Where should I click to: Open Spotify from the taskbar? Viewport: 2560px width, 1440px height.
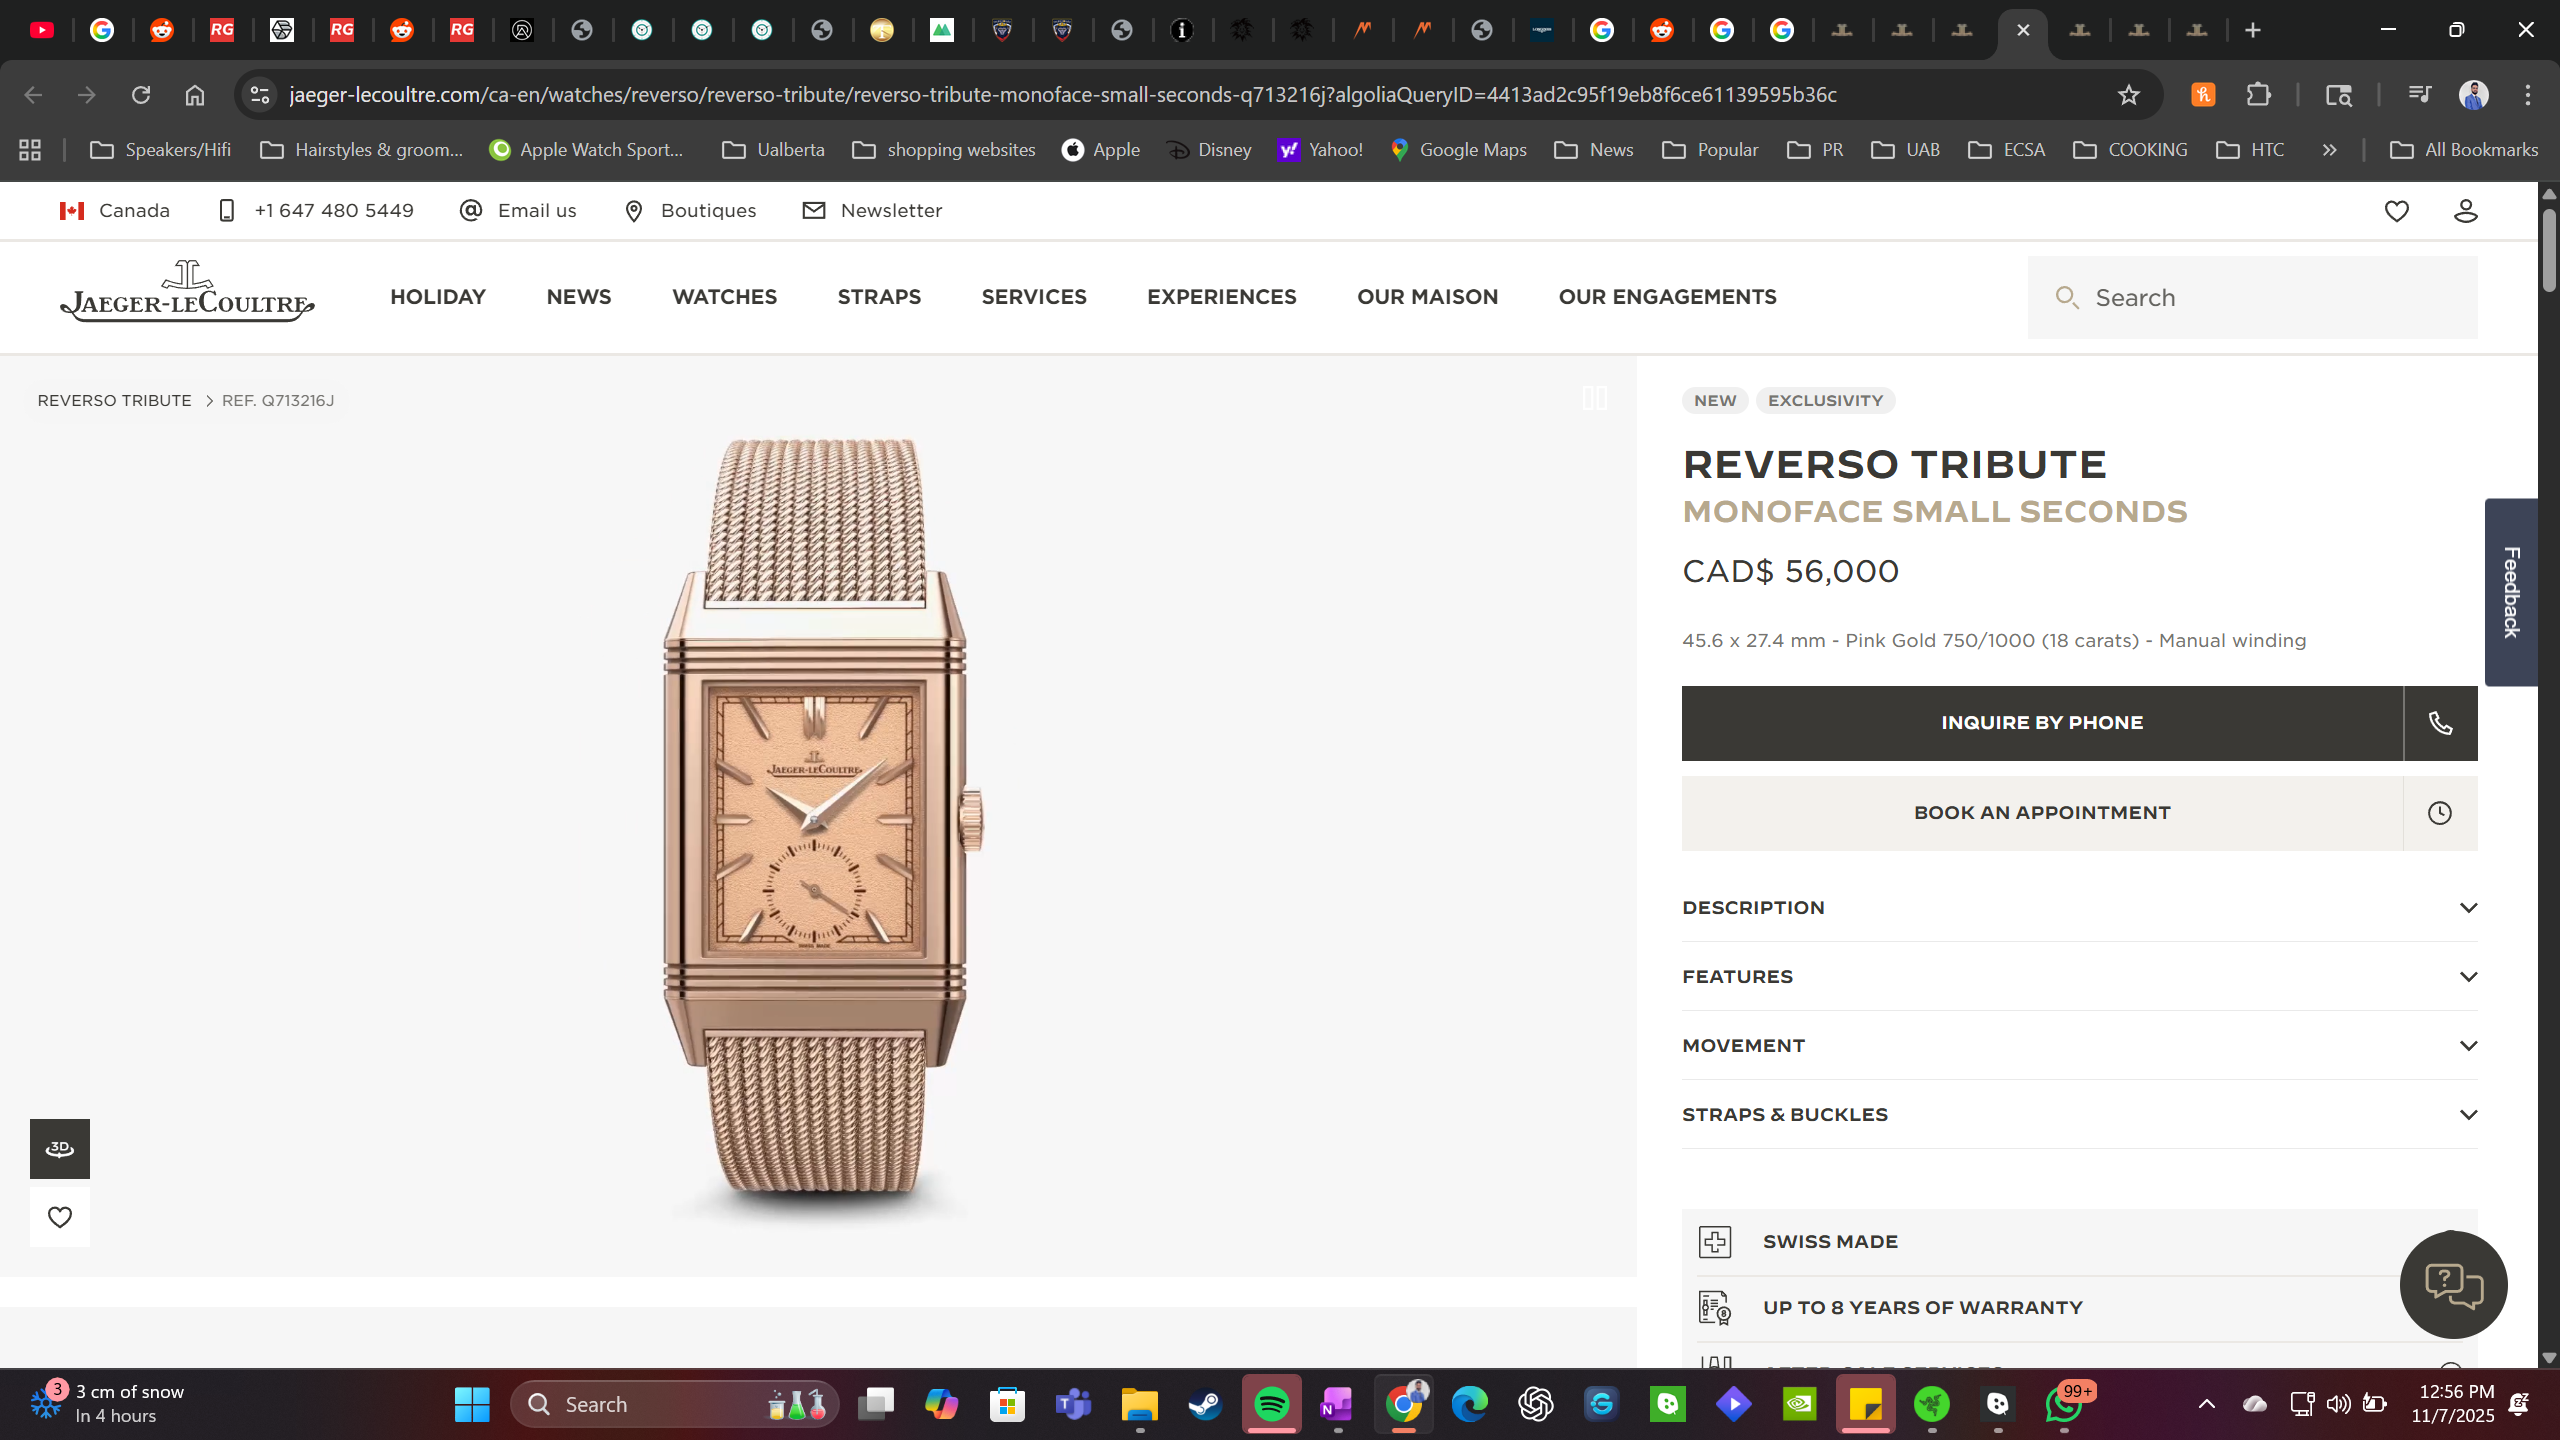click(x=1272, y=1404)
